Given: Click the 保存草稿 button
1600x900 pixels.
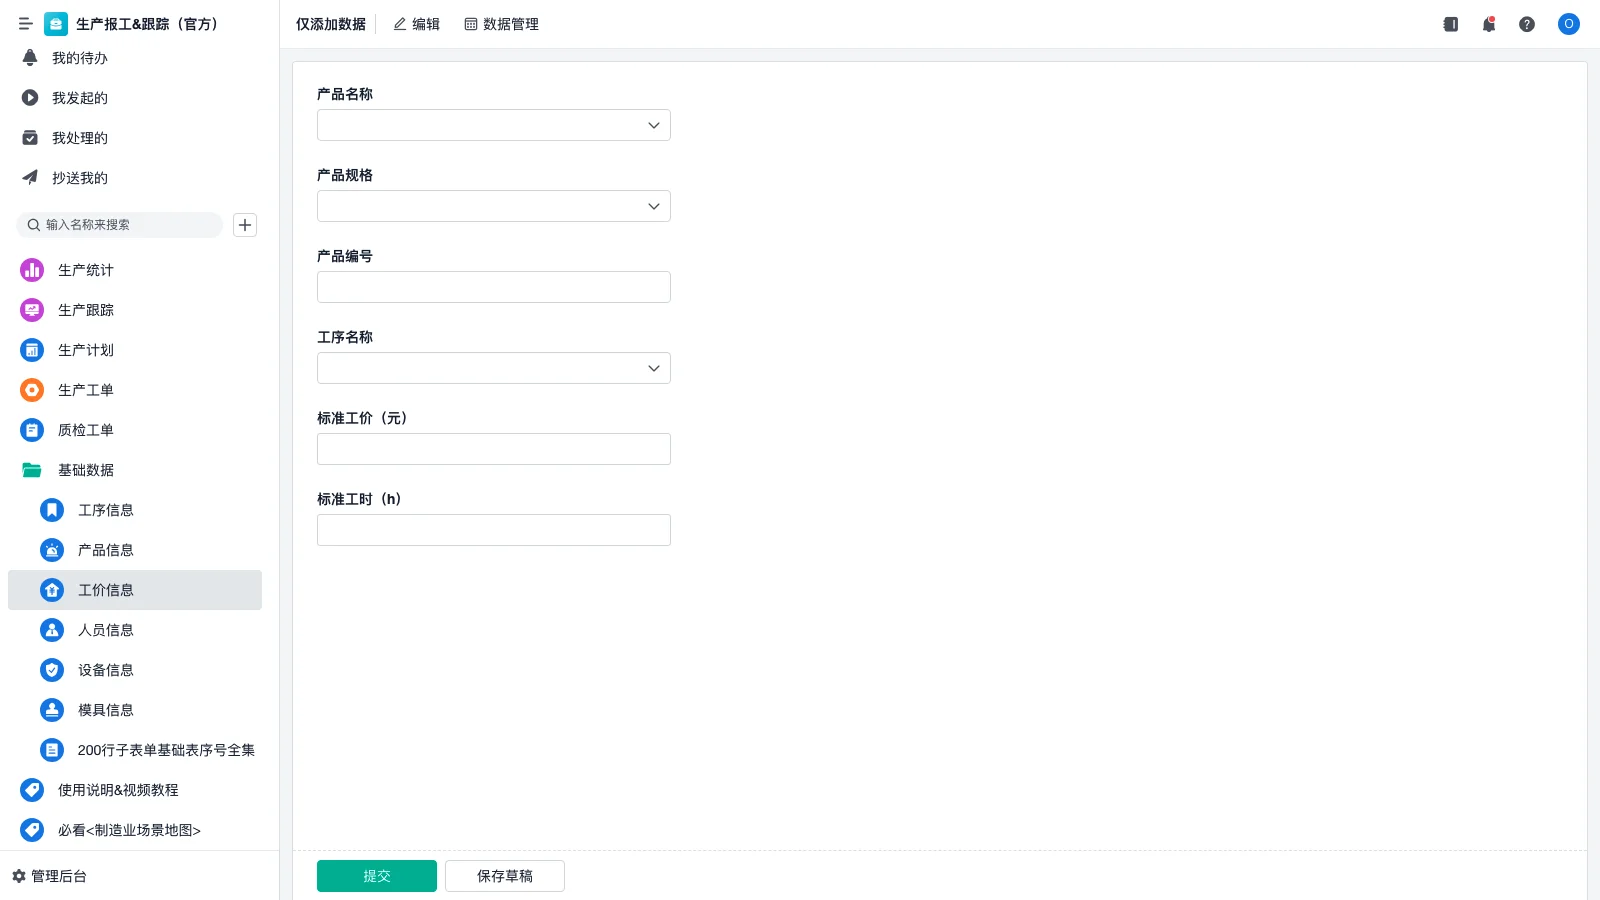Looking at the screenshot, I should click(x=504, y=876).
